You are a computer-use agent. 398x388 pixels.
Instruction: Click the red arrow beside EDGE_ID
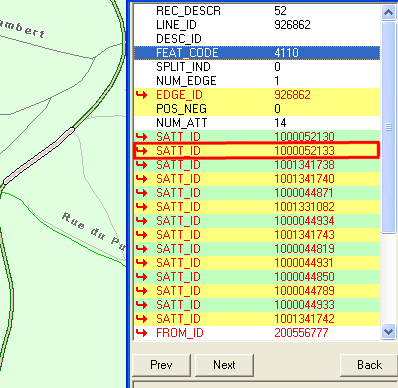click(142, 95)
